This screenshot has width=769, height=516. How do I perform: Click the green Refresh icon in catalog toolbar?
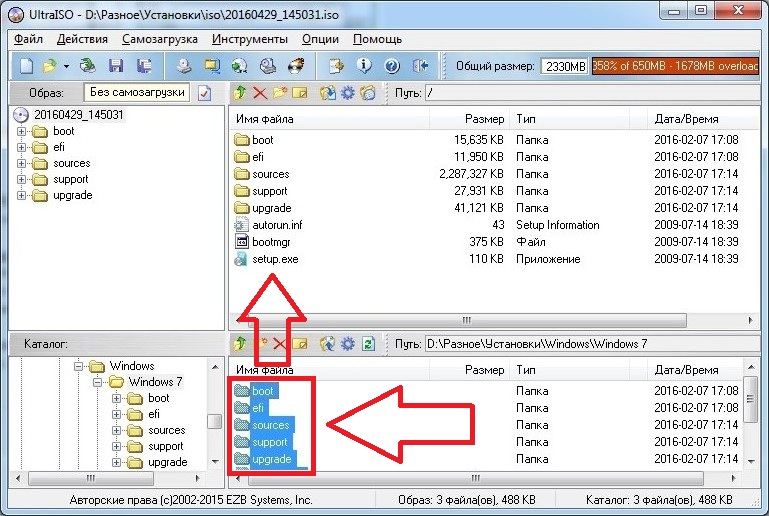coord(368,344)
